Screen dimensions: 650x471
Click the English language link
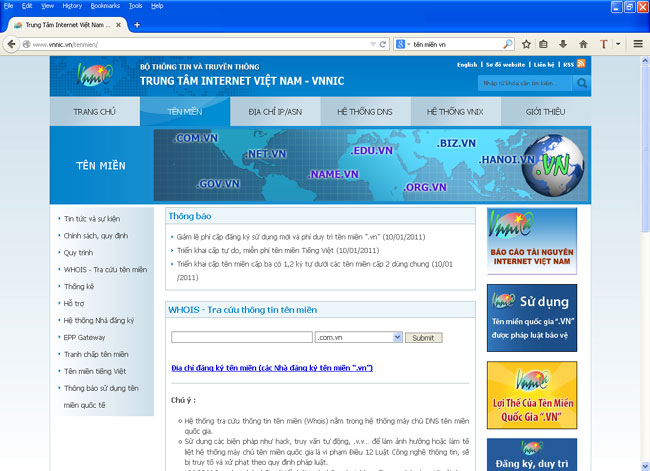click(467, 65)
